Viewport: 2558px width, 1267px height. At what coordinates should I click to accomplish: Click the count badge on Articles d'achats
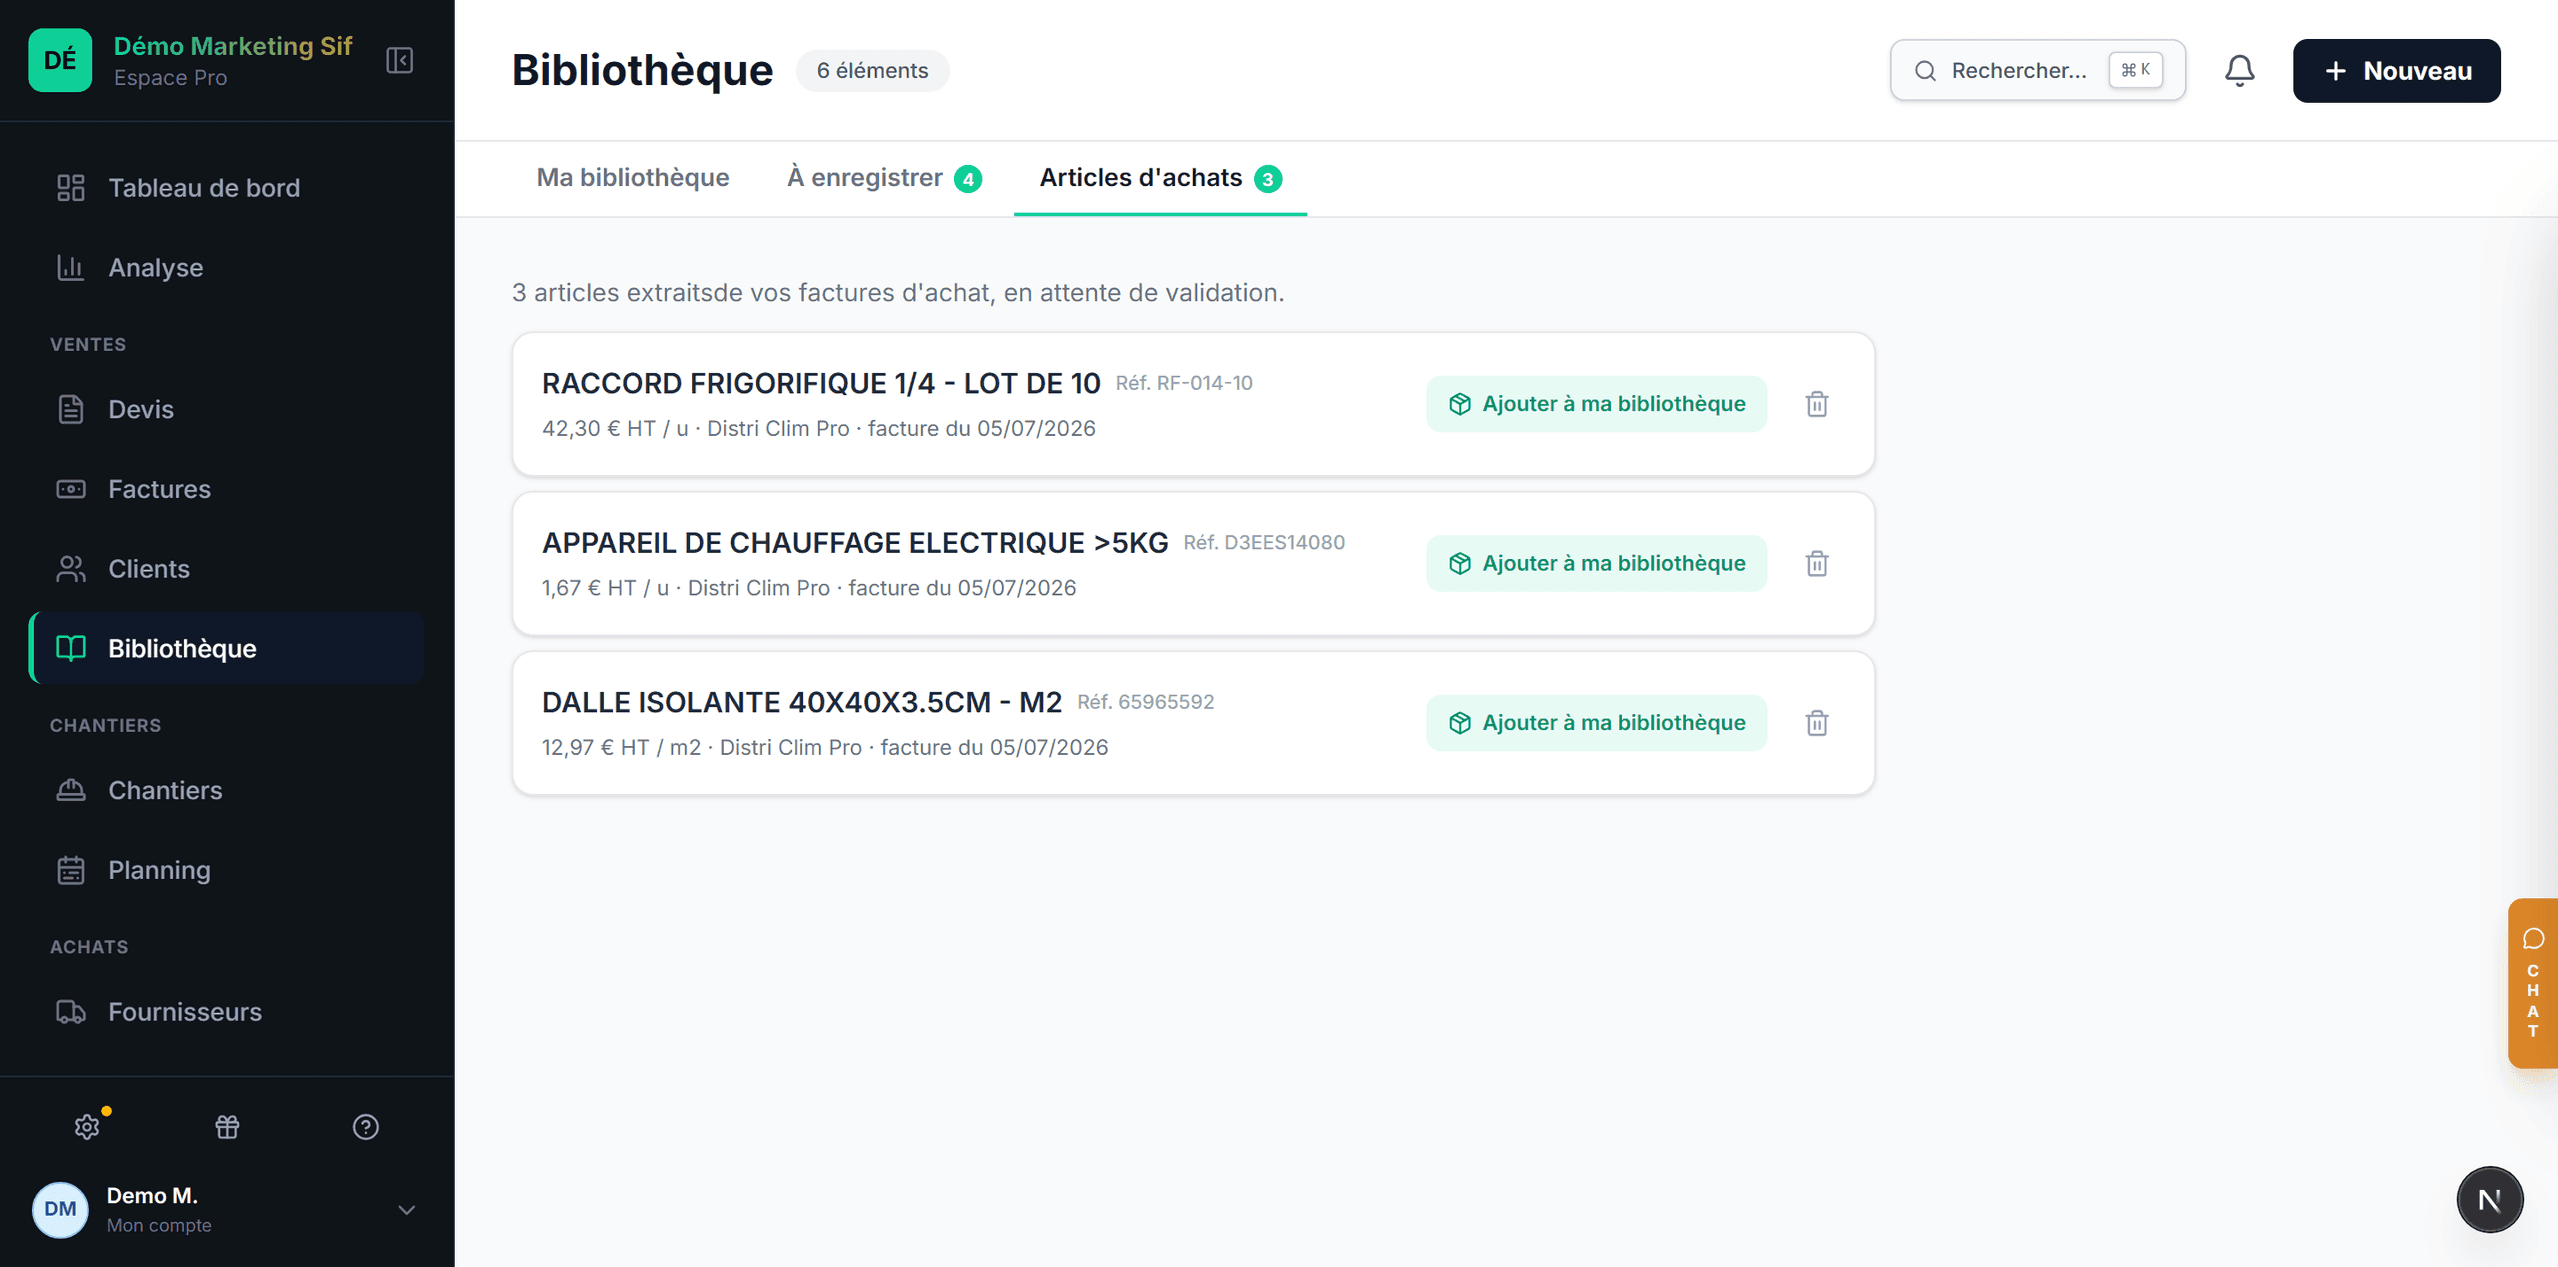tap(1268, 179)
